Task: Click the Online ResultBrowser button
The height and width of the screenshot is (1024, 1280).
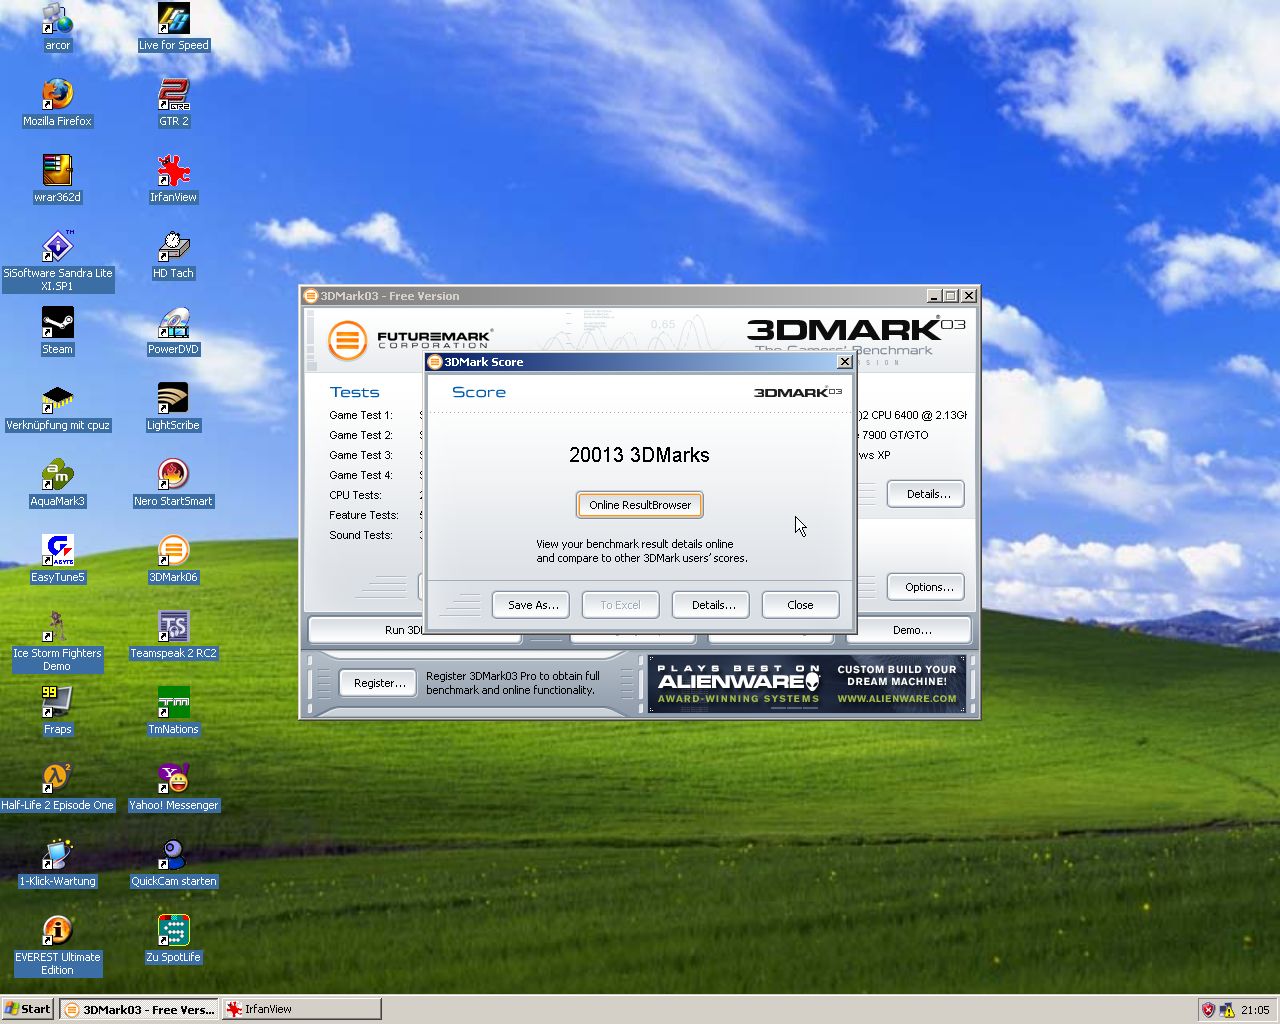Action: [640, 505]
